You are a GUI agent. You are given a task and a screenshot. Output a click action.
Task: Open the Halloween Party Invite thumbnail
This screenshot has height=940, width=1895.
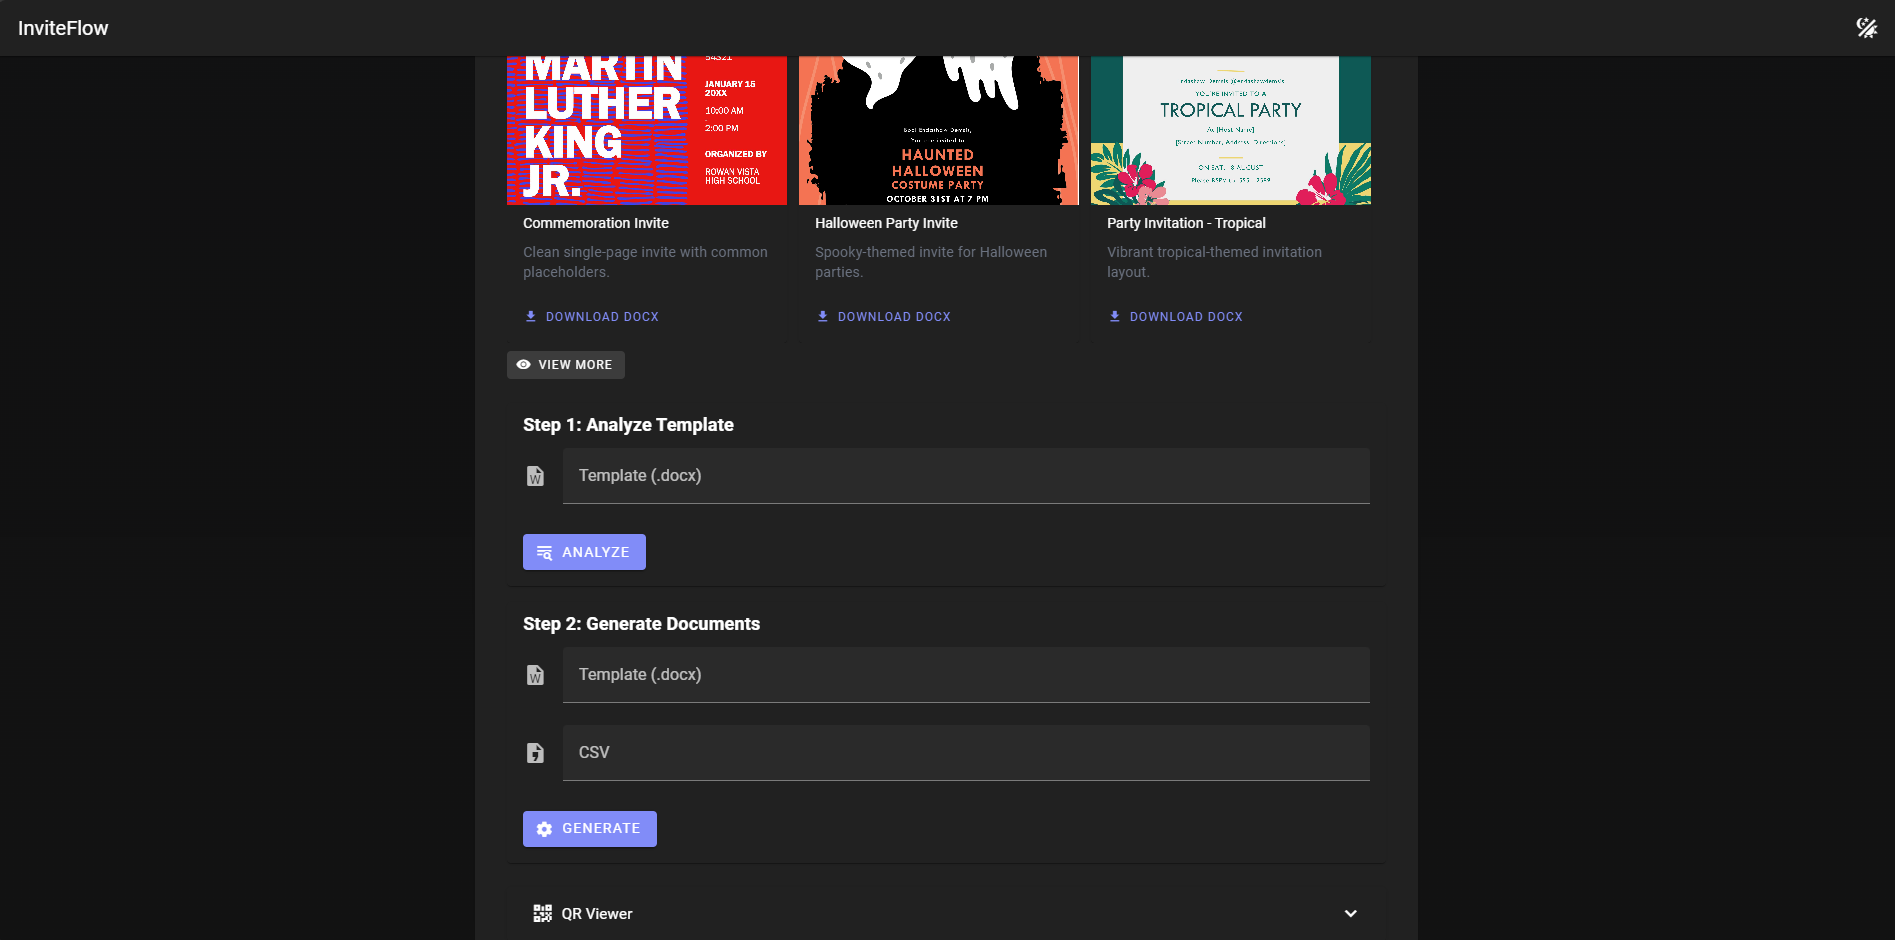pos(939,130)
